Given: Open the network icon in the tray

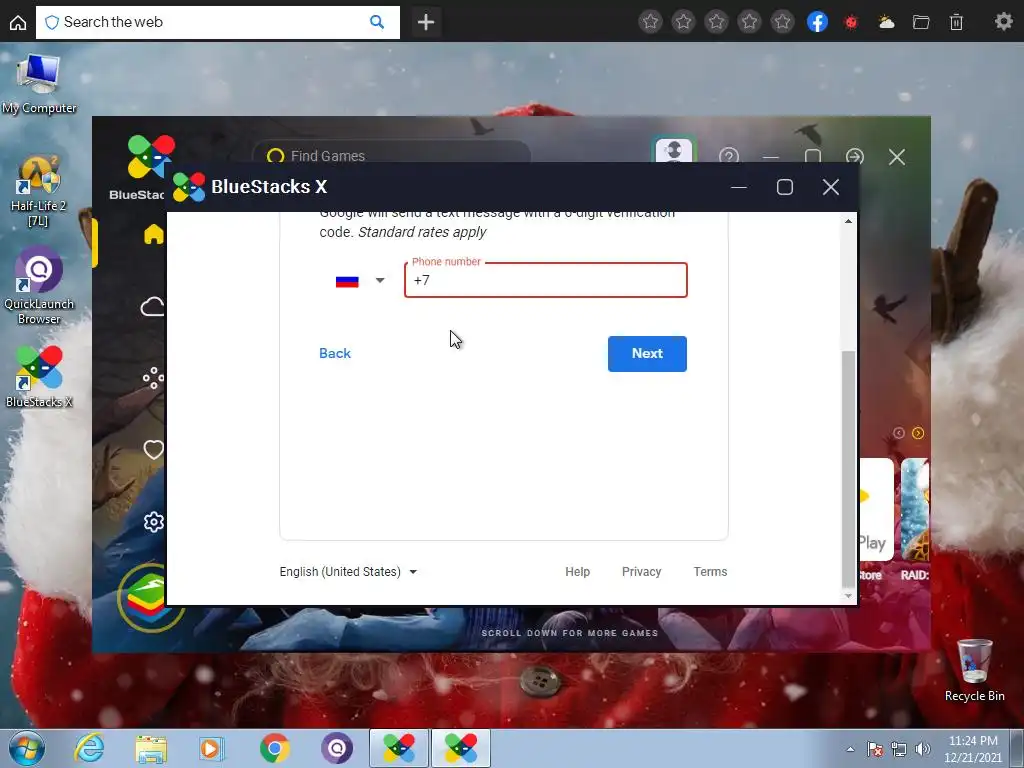Looking at the screenshot, I should 899,749.
